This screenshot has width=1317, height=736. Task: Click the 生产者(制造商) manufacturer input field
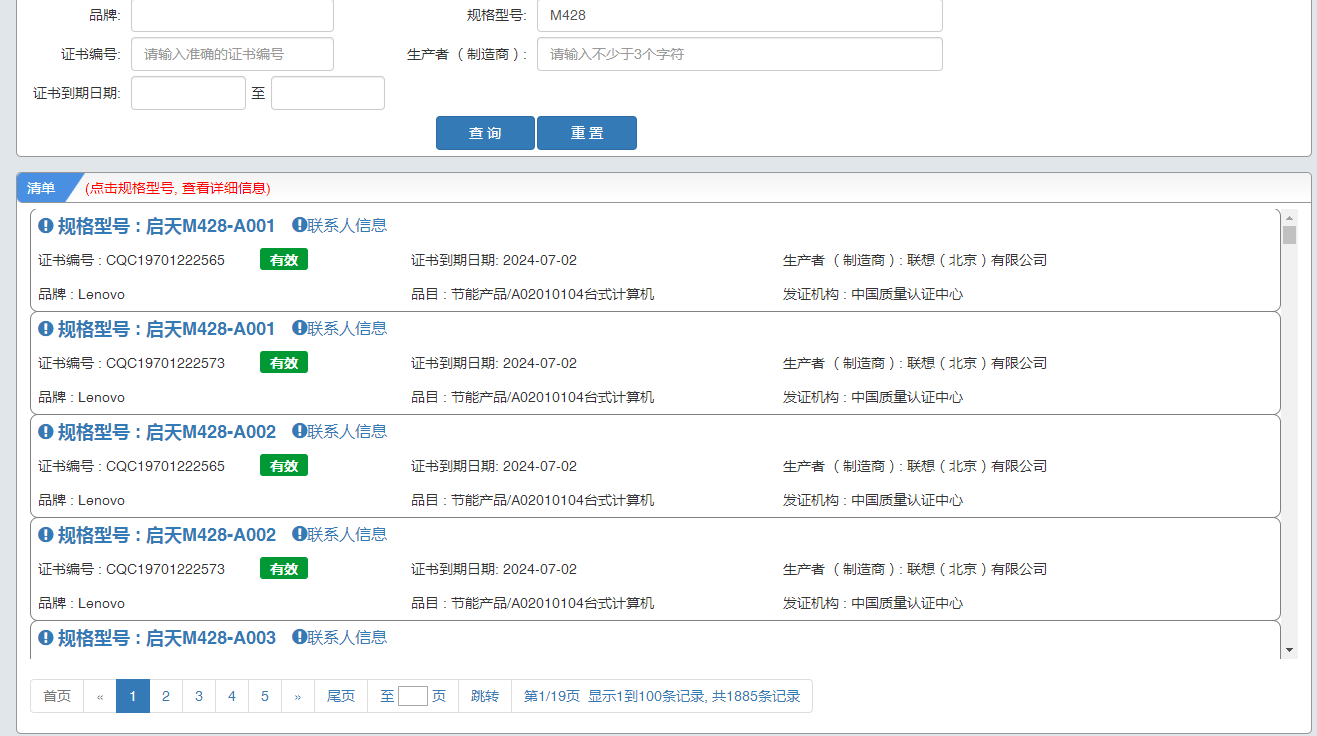(740, 54)
